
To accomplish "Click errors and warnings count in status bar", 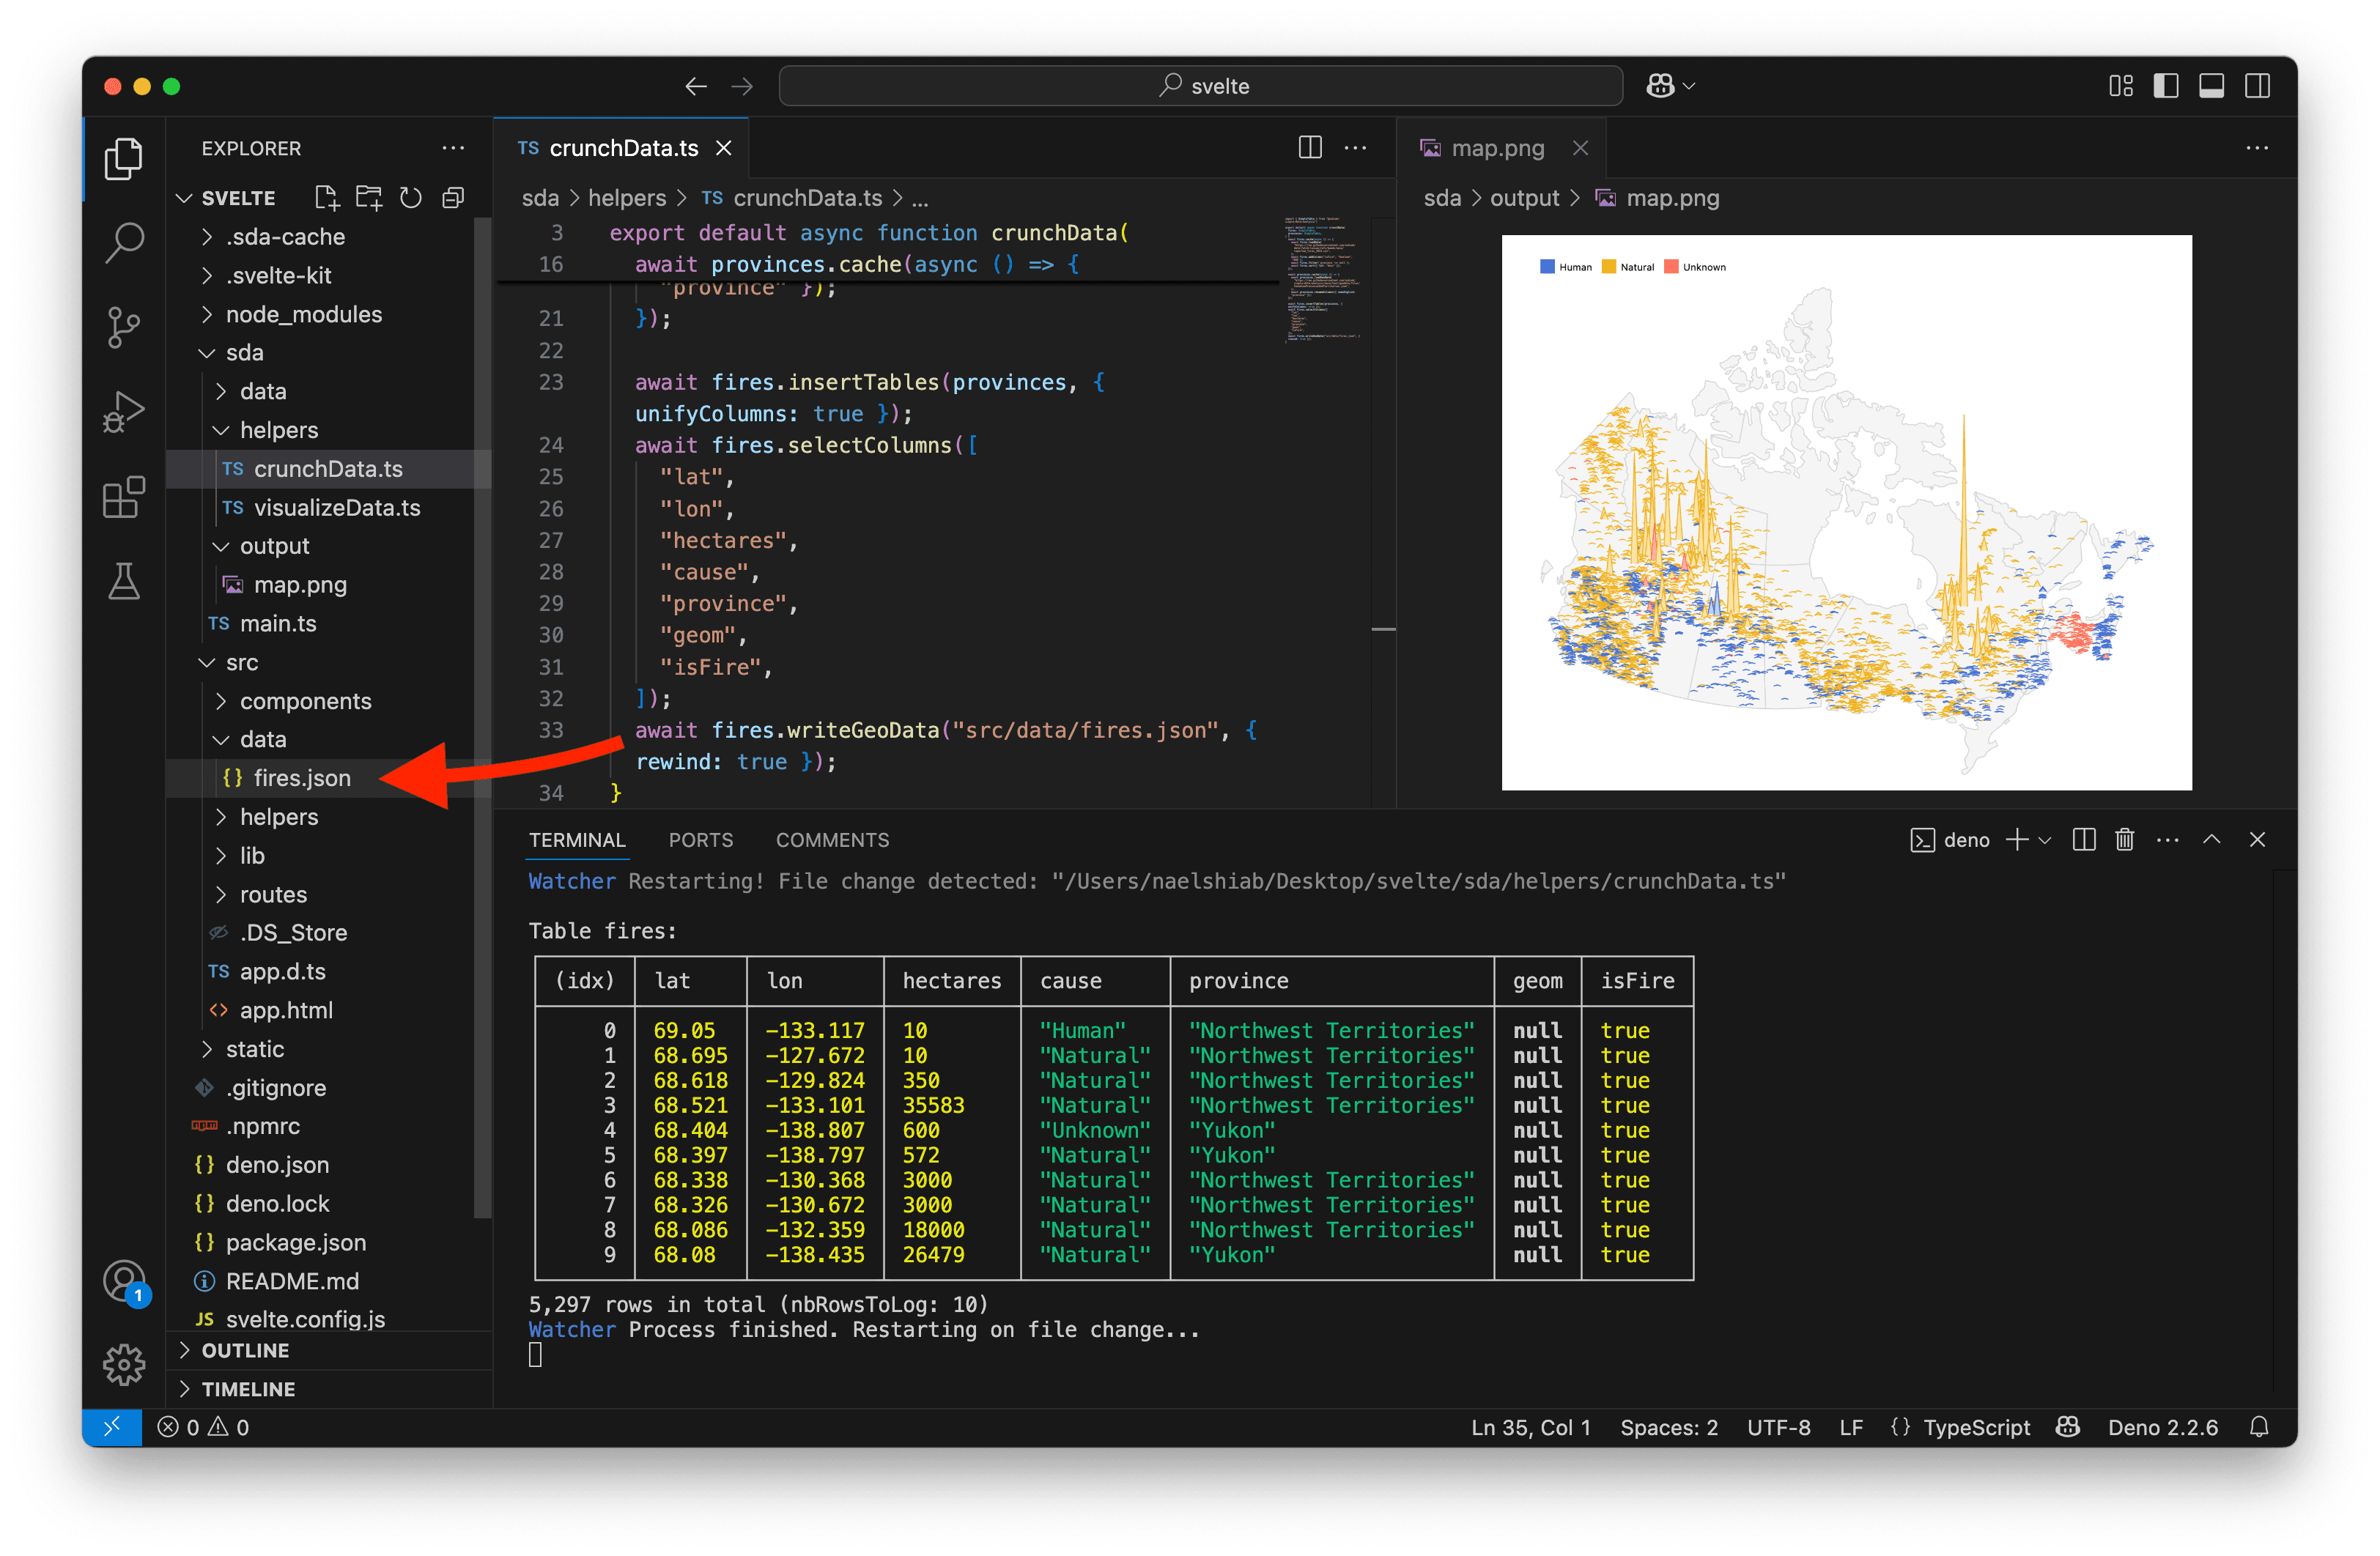I will click(x=204, y=1427).
